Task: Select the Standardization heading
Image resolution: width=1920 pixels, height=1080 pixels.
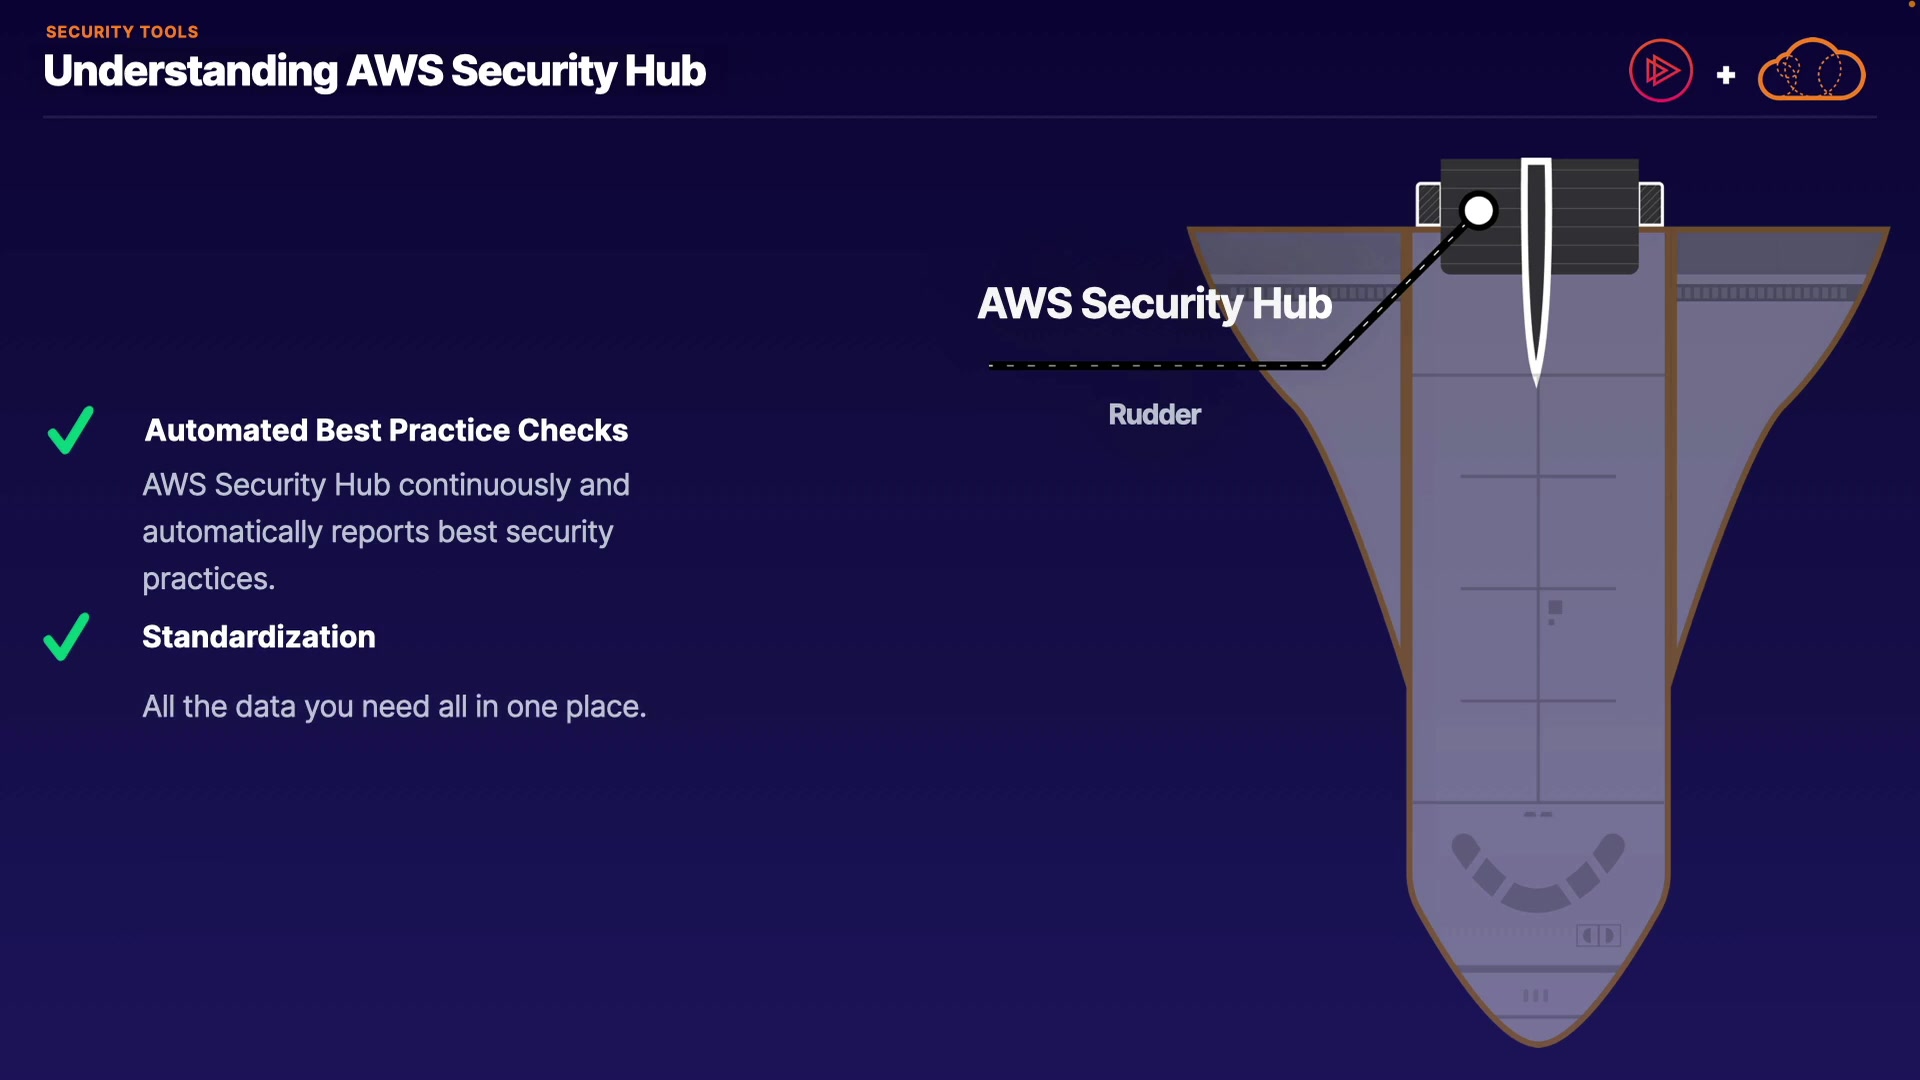Action: point(259,637)
